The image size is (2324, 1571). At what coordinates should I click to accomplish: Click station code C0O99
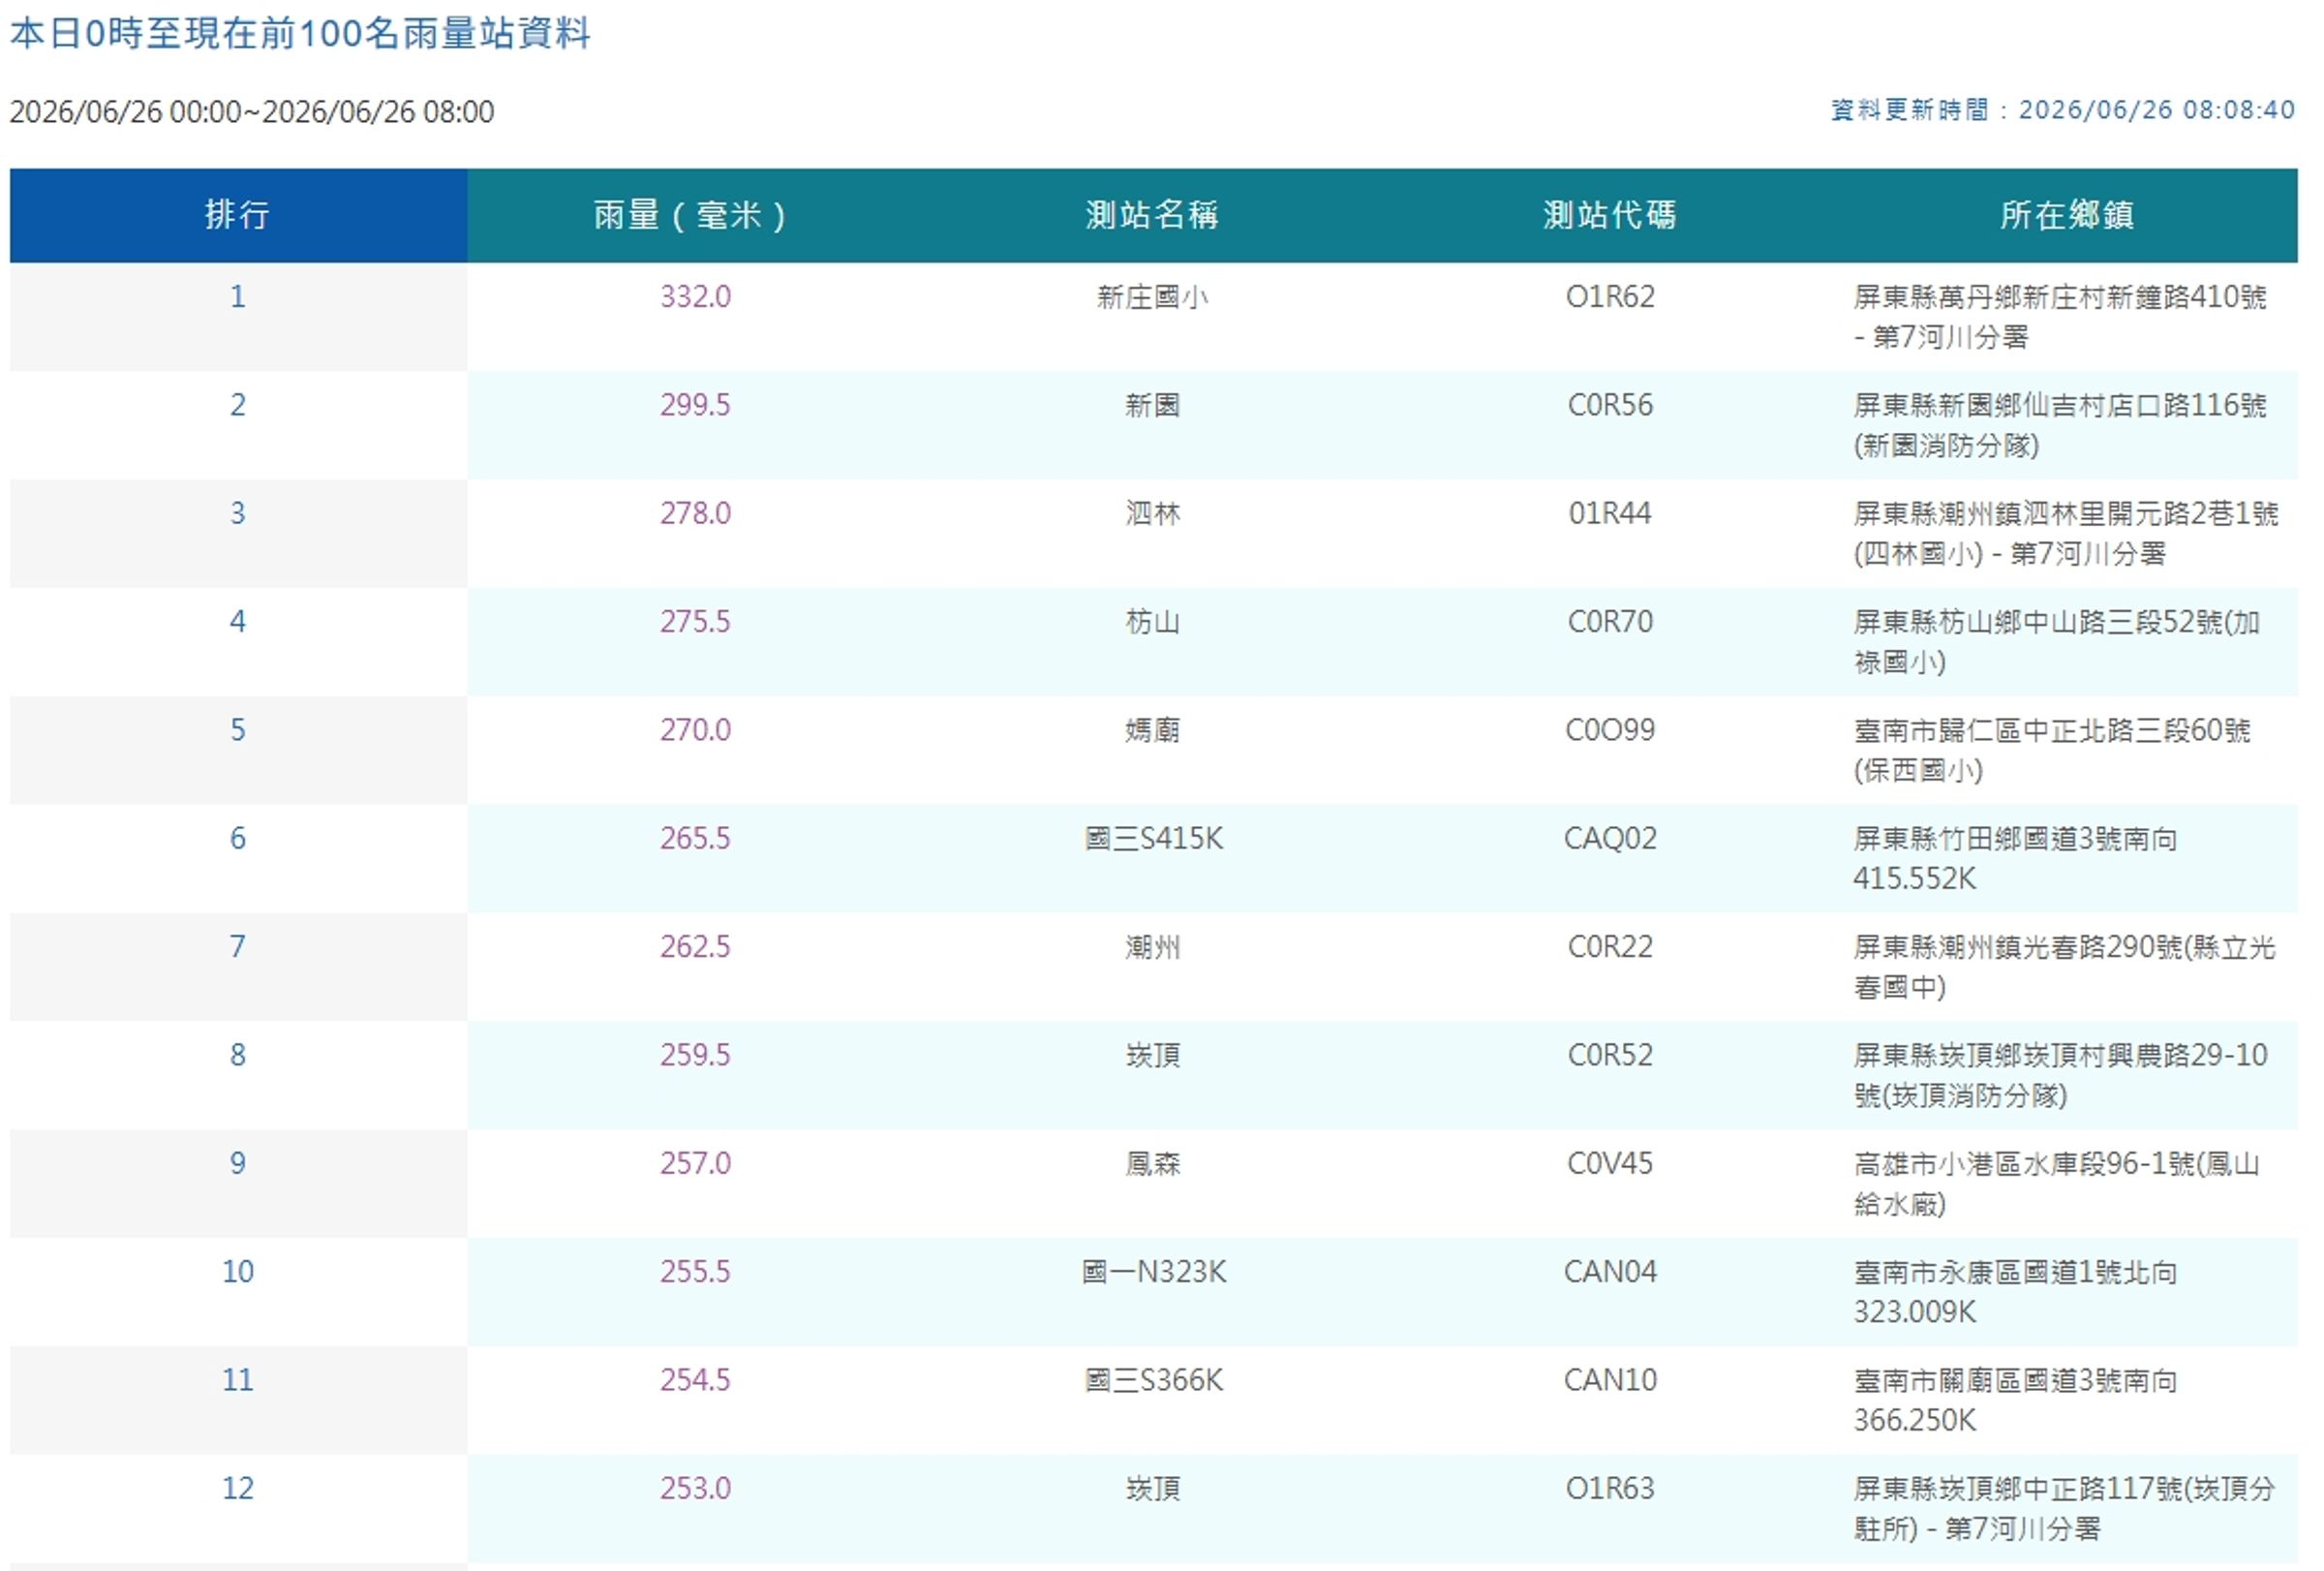pyautogui.click(x=1610, y=730)
